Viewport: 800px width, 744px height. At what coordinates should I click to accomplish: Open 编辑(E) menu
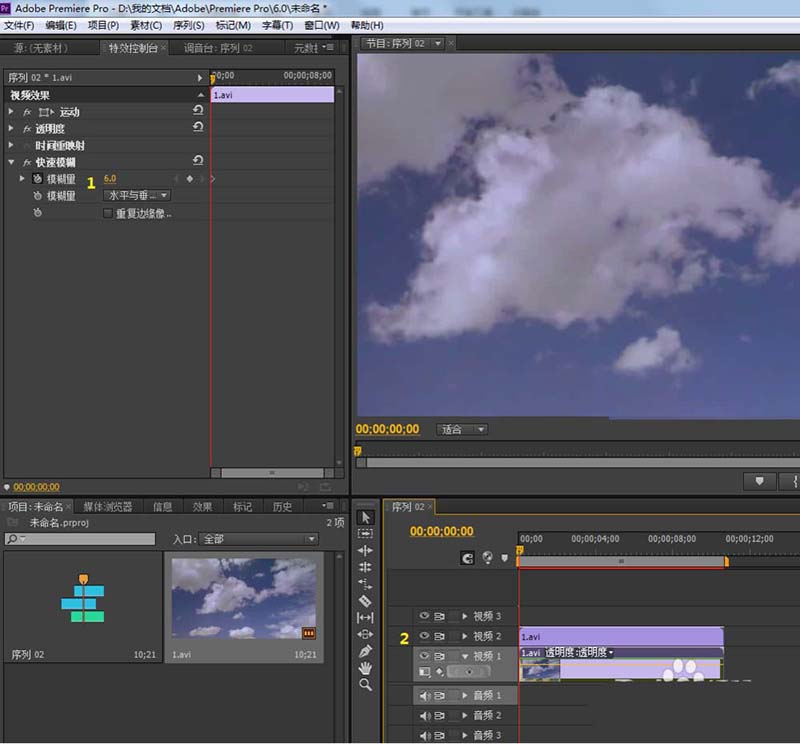point(61,26)
